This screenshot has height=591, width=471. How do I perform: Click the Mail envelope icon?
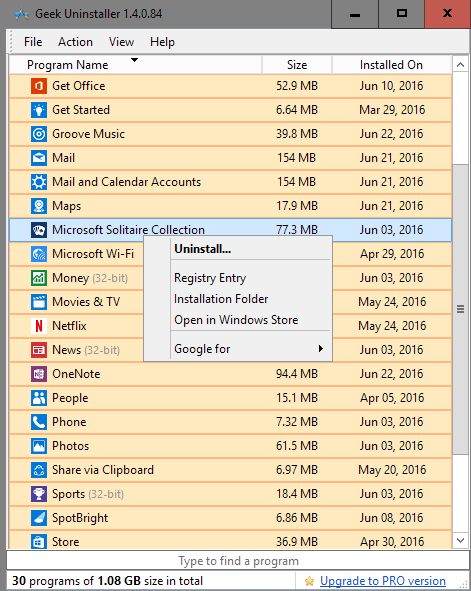pos(39,158)
